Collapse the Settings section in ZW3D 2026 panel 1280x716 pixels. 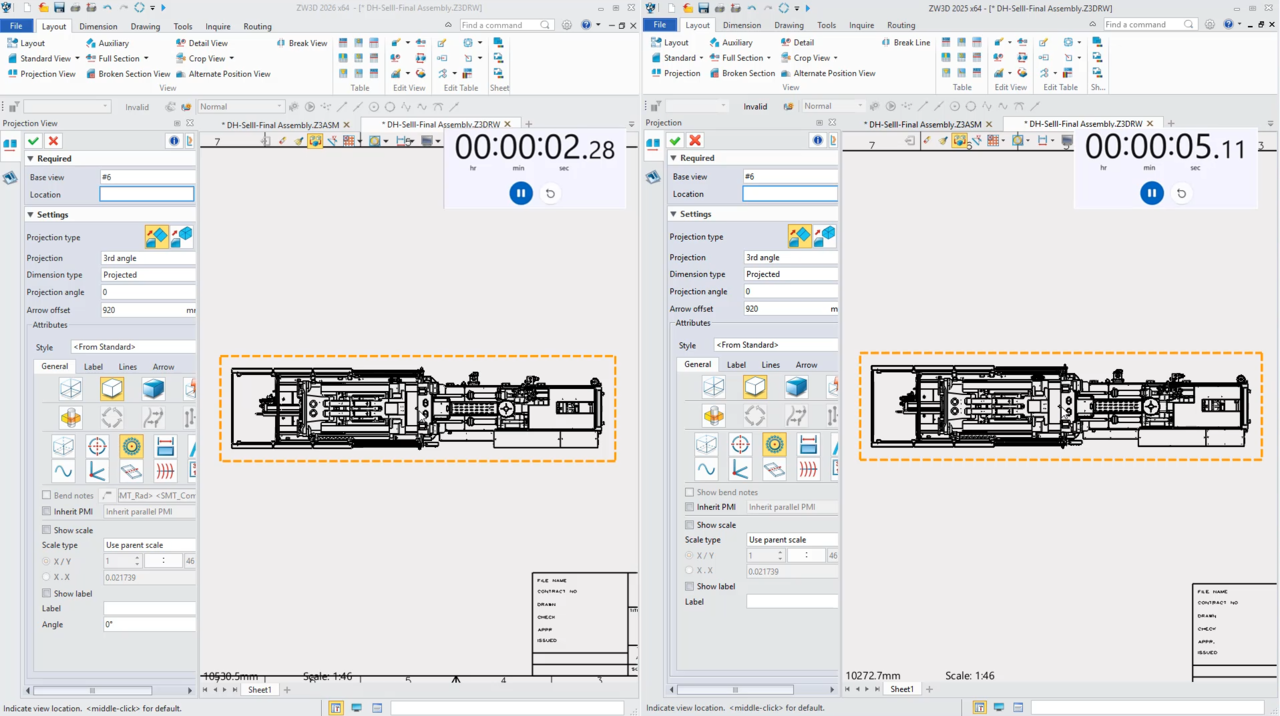click(x=31, y=215)
